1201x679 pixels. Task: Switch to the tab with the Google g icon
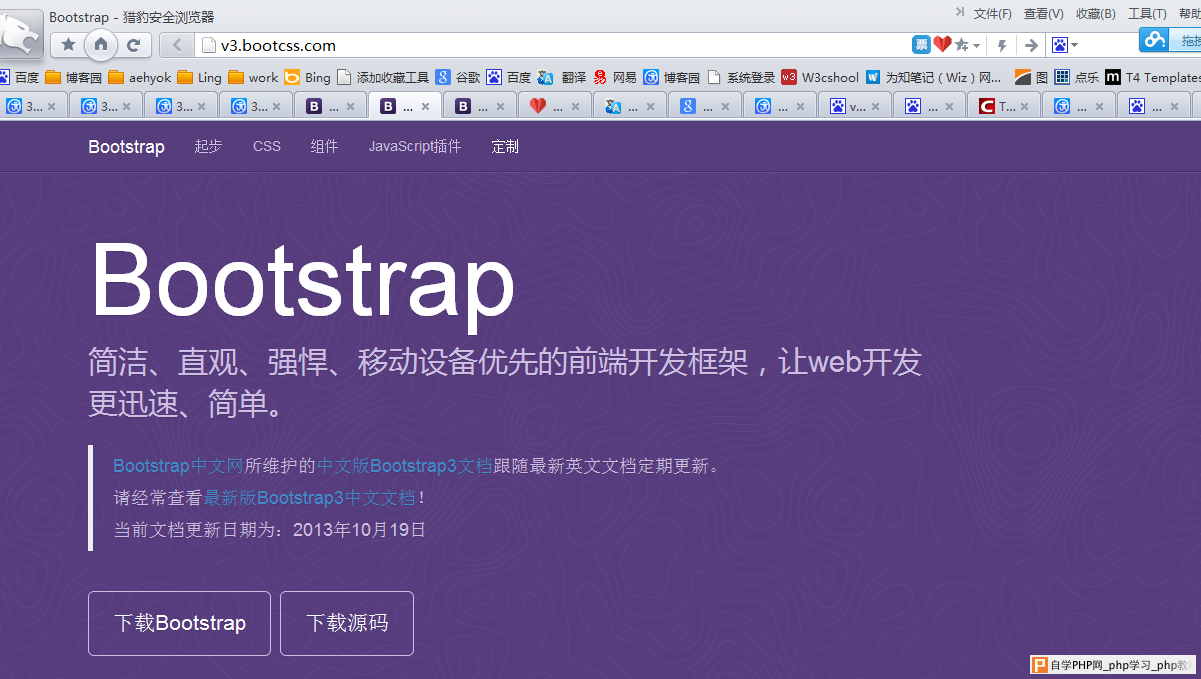click(704, 106)
